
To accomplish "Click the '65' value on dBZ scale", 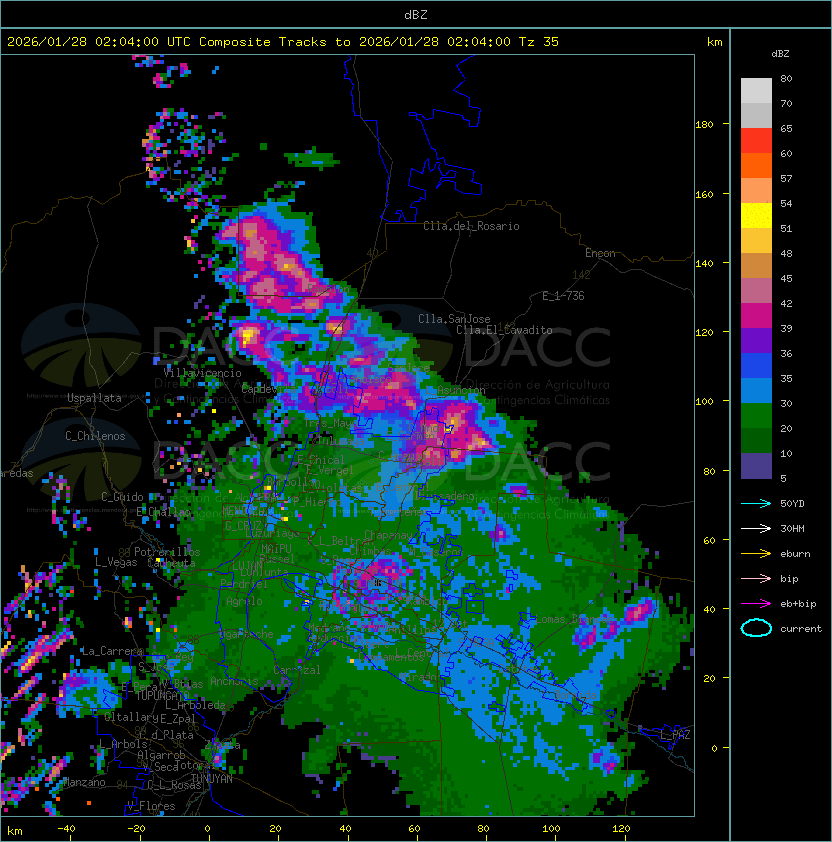I will tap(786, 128).
